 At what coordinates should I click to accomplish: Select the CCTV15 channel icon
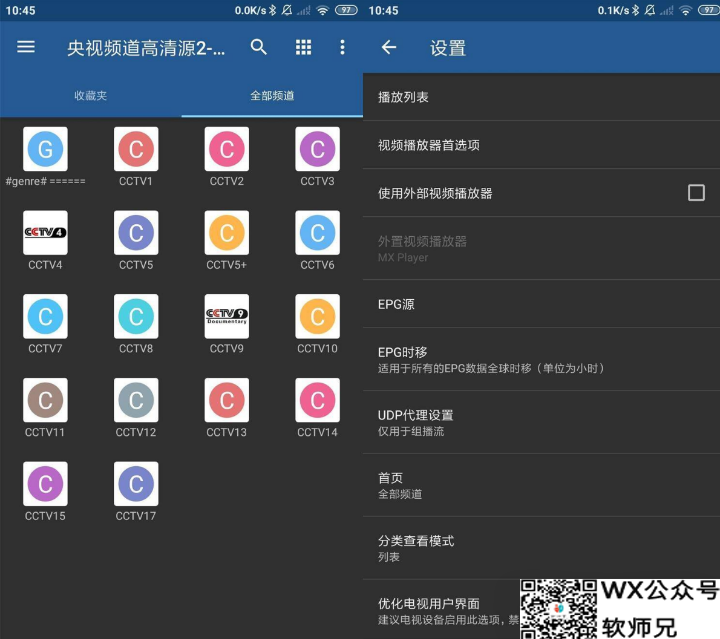coord(45,483)
